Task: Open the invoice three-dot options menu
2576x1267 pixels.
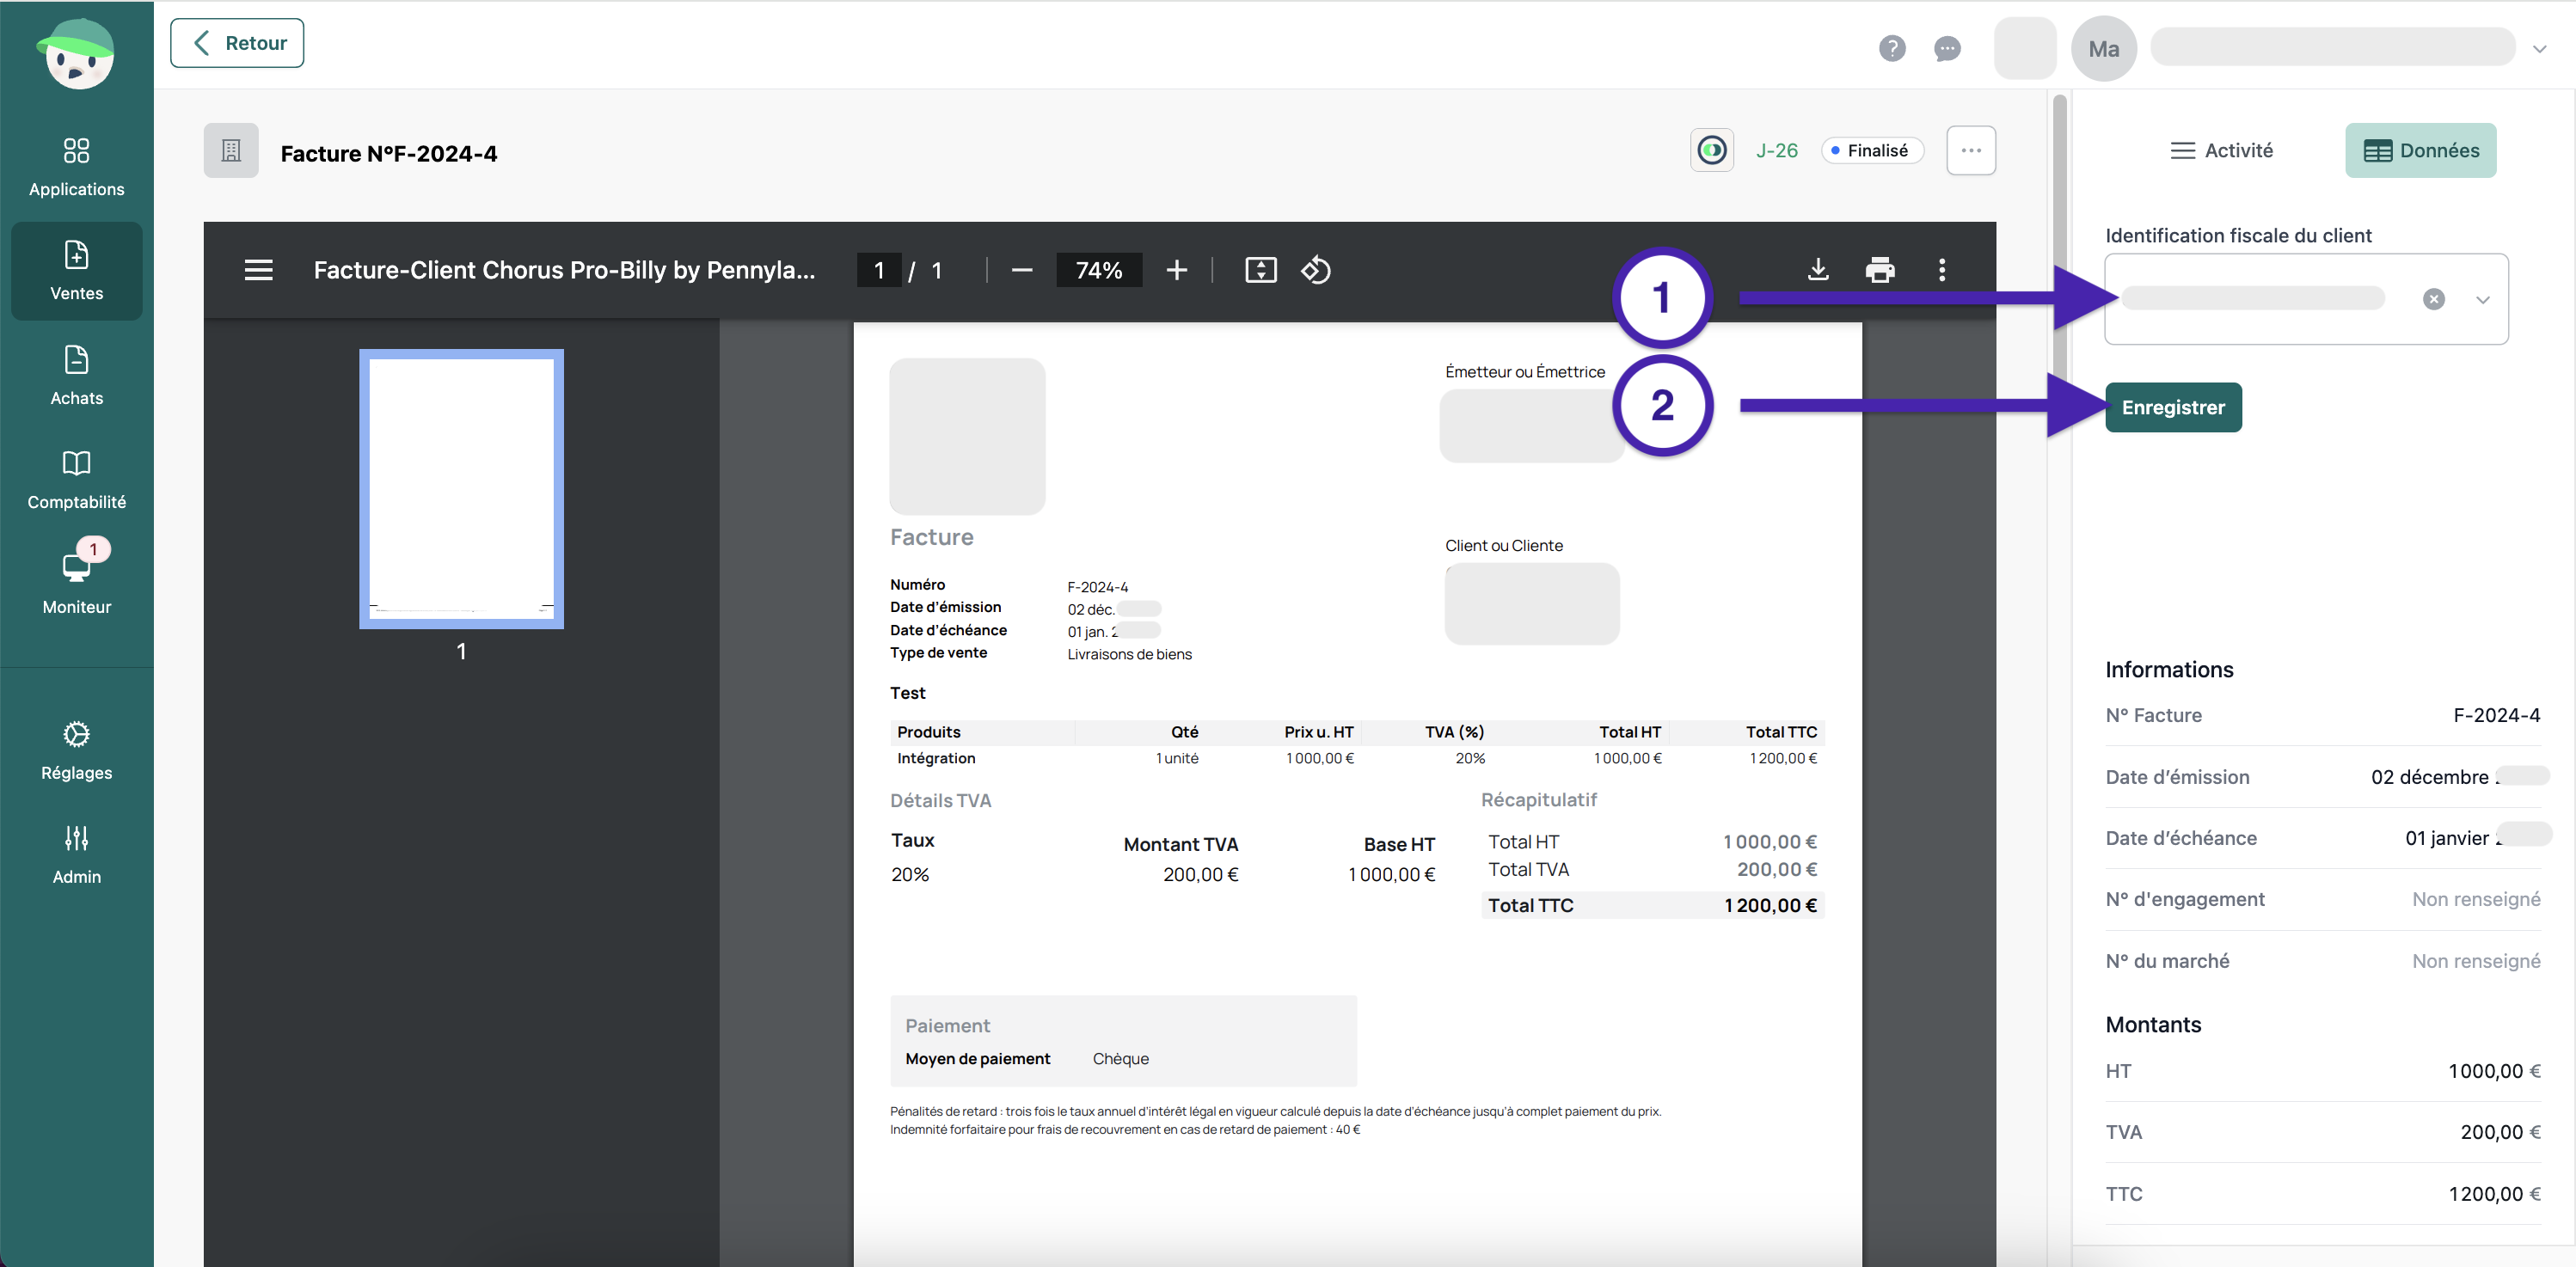Action: [x=1970, y=150]
